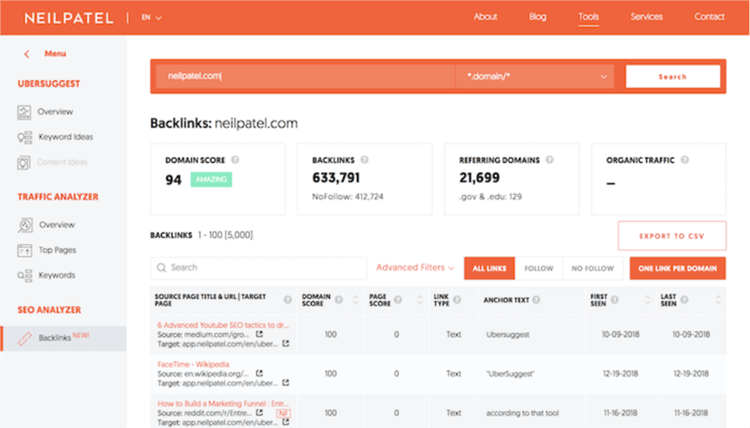Click help icon in Page Score column header
The width and height of the screenshot is (750, 428).
[x=398, y=300]
